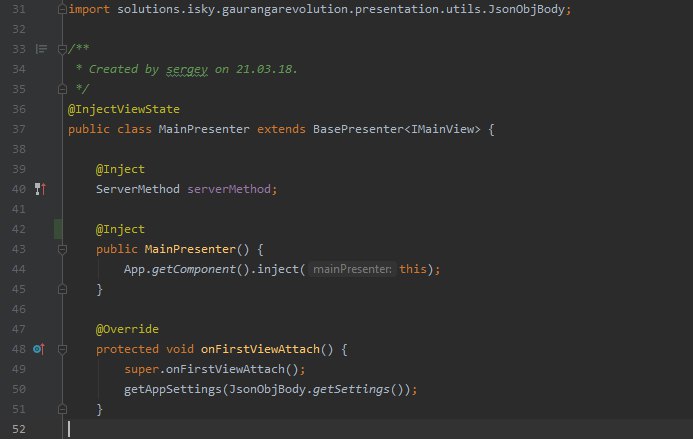Click line number 36 in the gutter
The height and width of the screenshot is (439, 693).
pyautogui.click(x=19, y=109)
